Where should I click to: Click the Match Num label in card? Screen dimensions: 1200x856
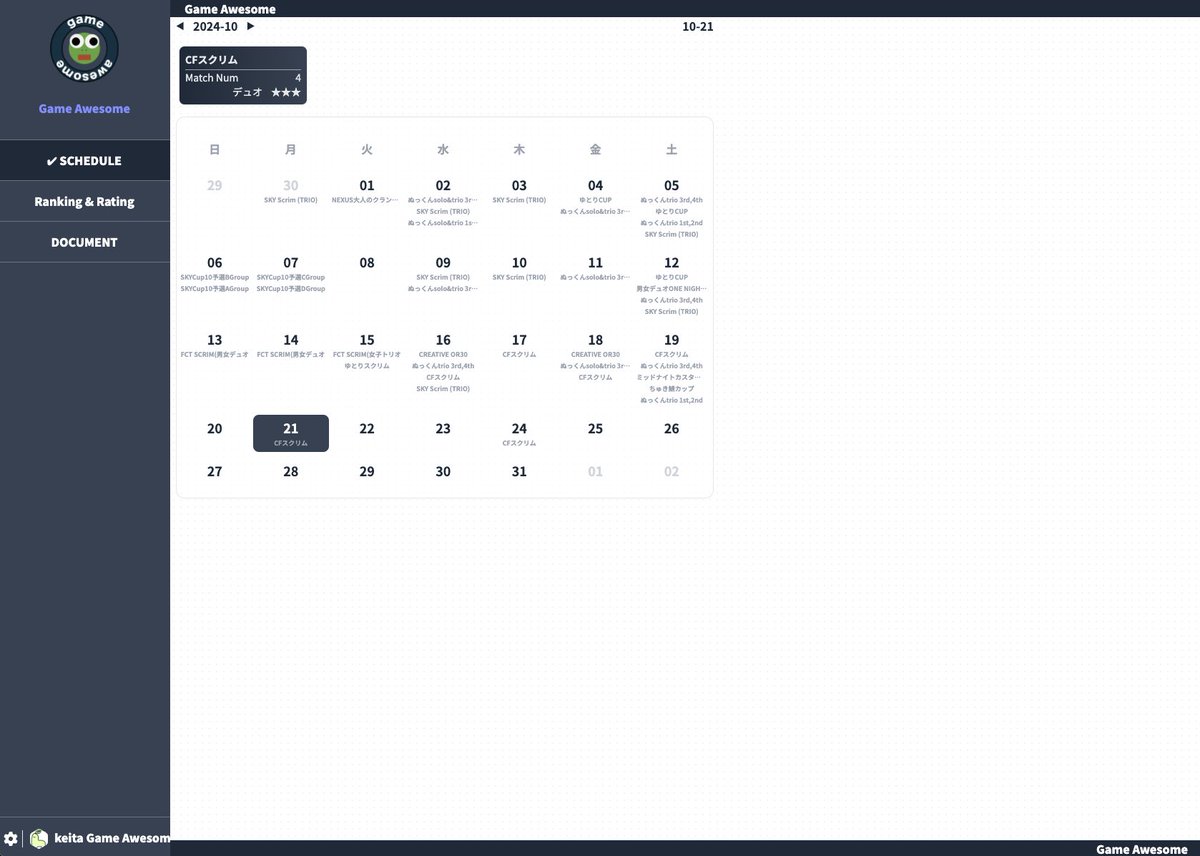point(212,78)
